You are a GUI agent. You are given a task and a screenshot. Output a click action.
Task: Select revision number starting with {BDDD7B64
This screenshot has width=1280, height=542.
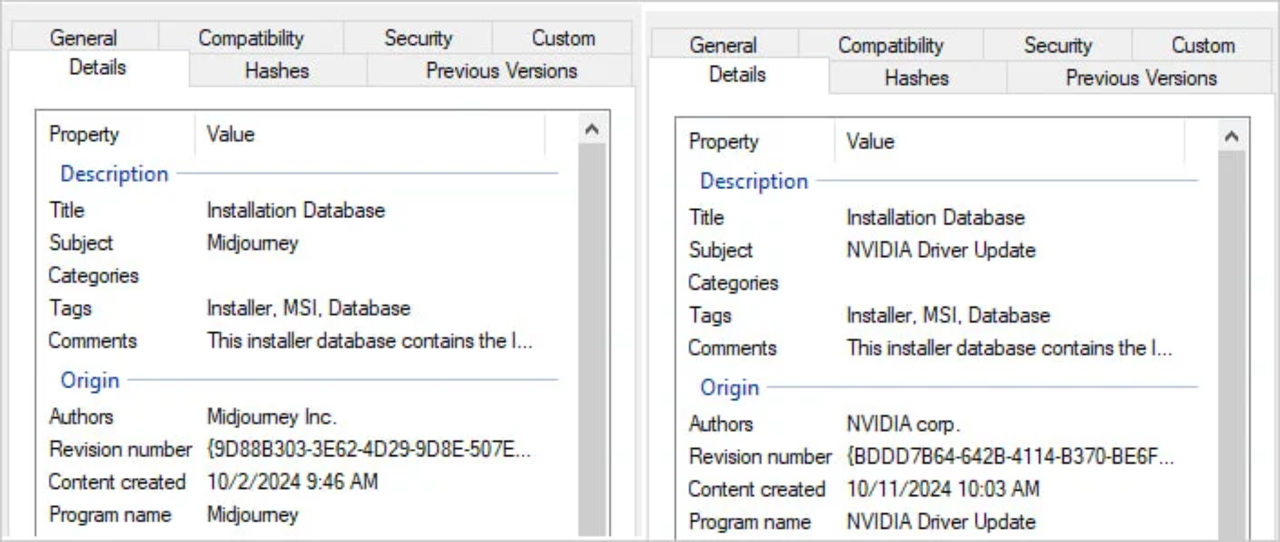1010,456
